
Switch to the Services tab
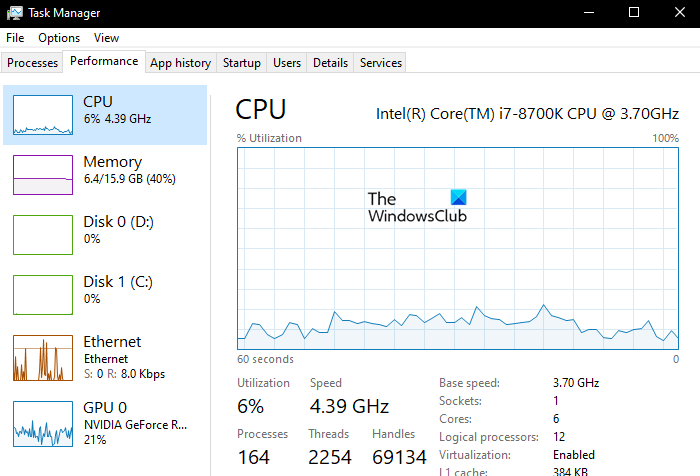point(381,63)
